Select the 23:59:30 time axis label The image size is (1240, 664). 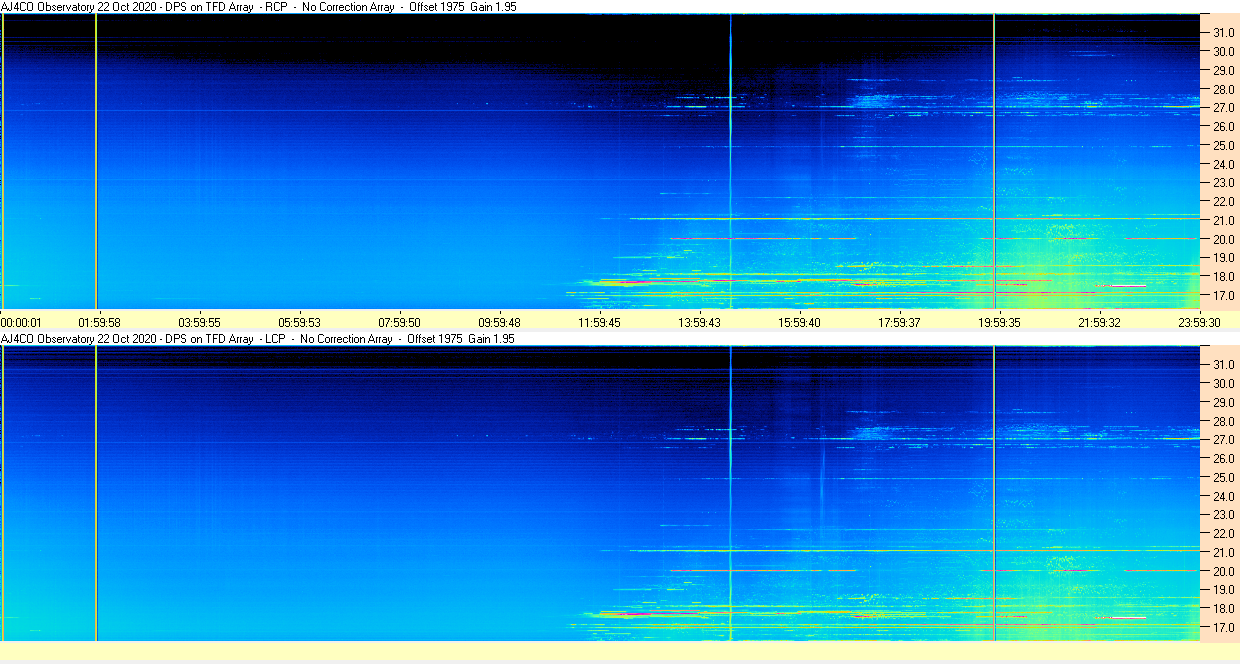click(x=1200, y=322)
